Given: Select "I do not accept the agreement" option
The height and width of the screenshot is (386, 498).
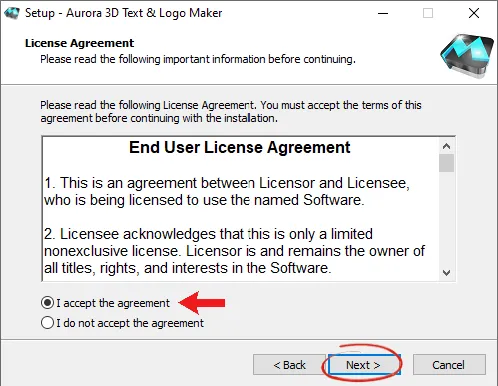Looking at the screenshot, I should [x=47, y=323].
